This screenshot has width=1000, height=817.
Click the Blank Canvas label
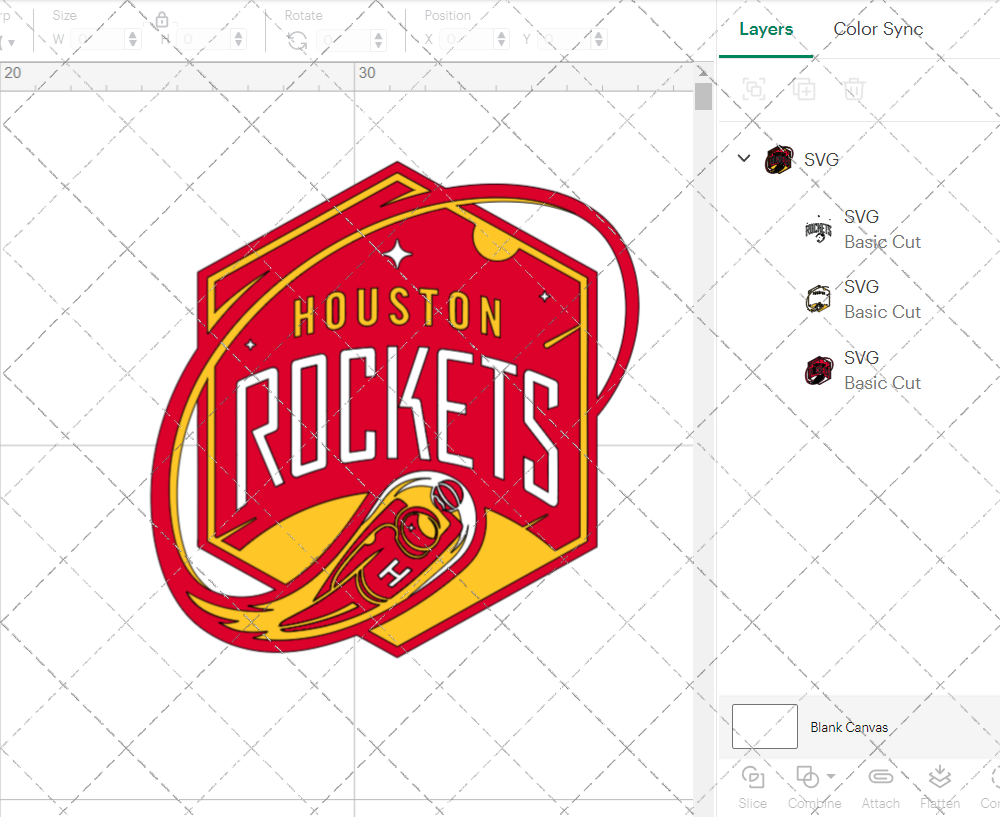tap(849, 727)
